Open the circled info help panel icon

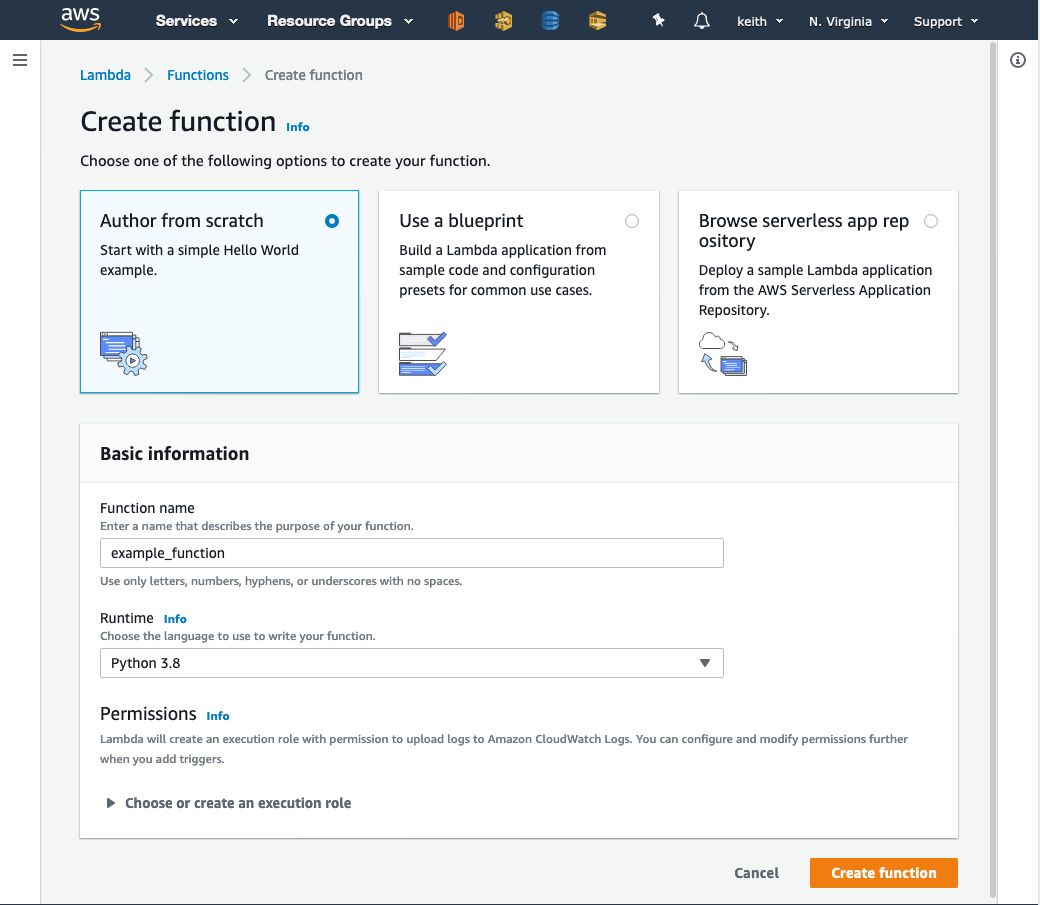point(1017,60)
